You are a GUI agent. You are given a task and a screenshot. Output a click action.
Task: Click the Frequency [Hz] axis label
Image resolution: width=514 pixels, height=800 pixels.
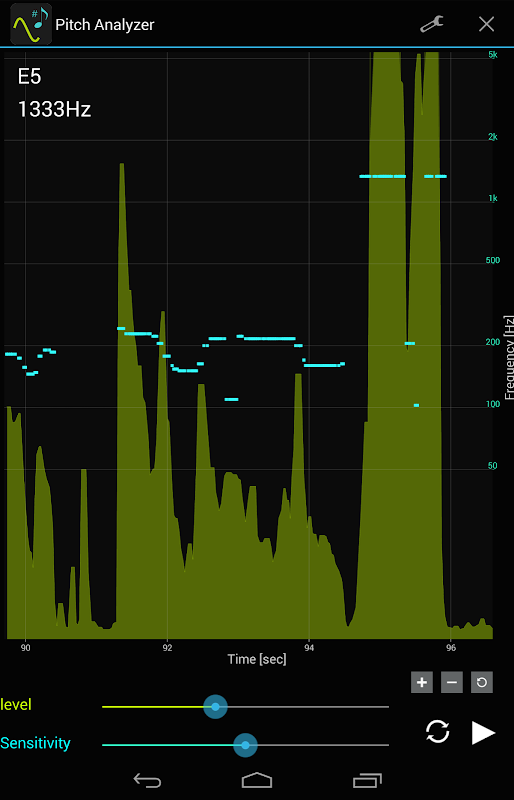(509, 357)
